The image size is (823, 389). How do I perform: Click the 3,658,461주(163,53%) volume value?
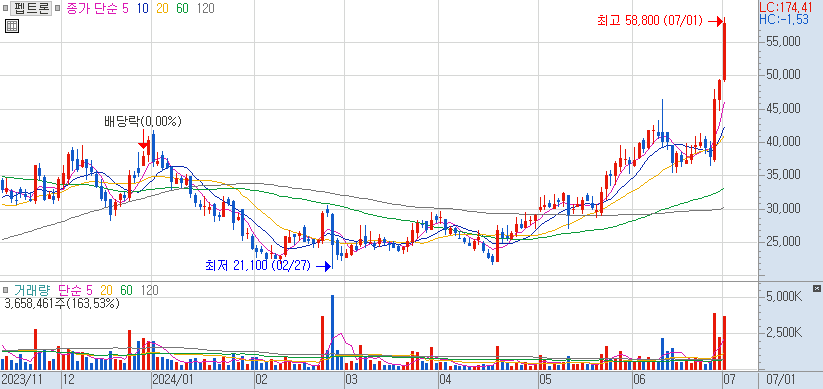tap(62, 303)
